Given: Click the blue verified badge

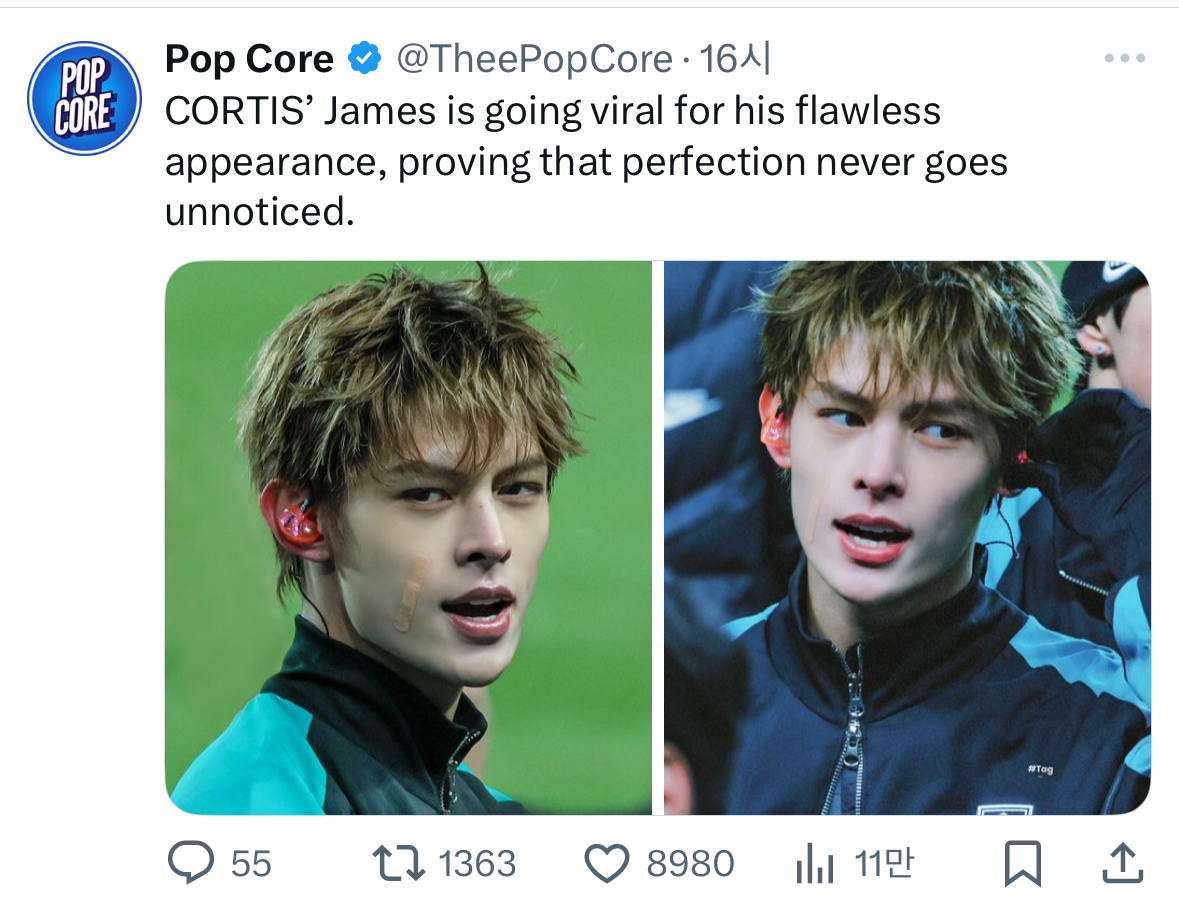Looking at the screenshot, I should point(363,60).
